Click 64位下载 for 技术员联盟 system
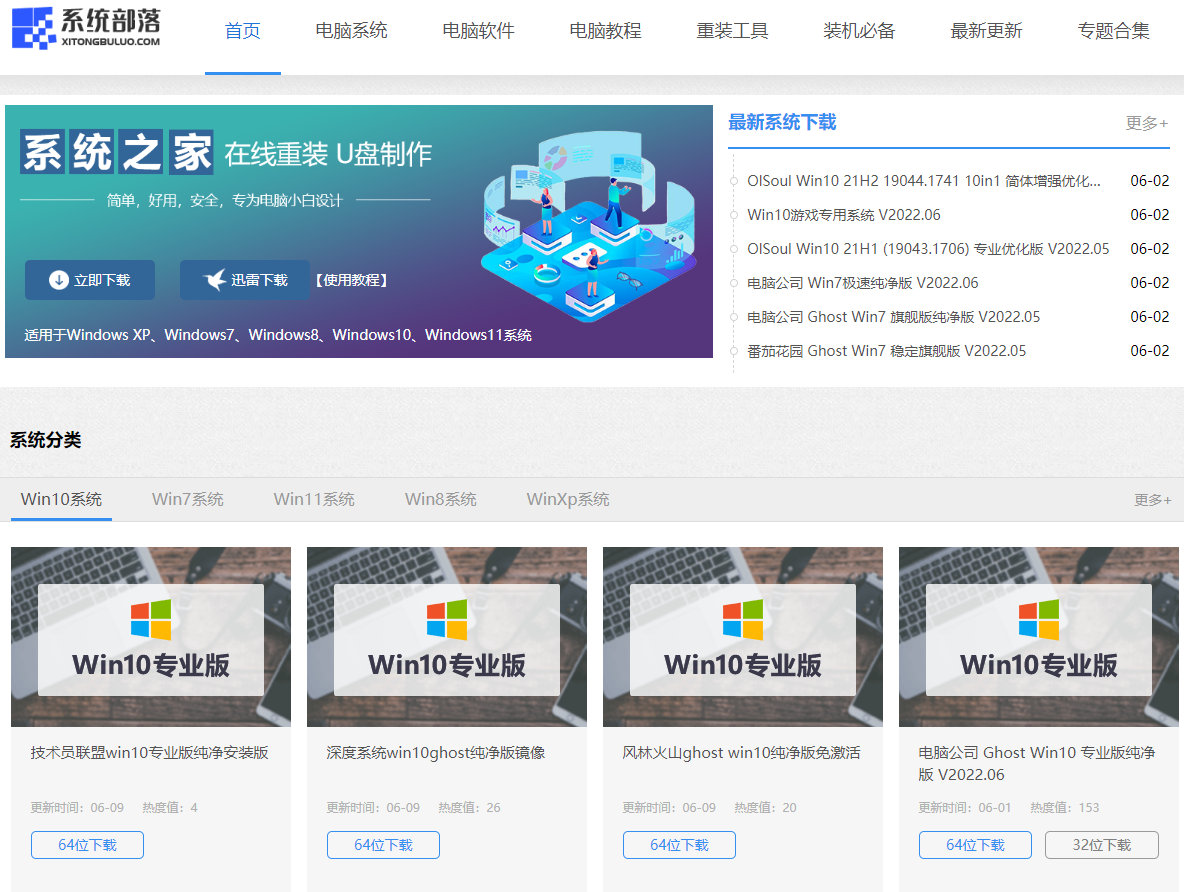Image resolution: width=1184 pixels, height=892 pixels. click(88, 845)
